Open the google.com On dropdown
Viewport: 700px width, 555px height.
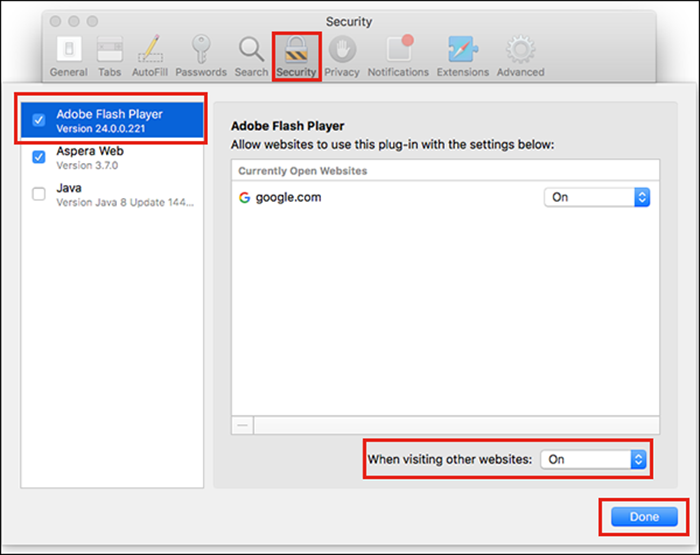coord(597,197)
